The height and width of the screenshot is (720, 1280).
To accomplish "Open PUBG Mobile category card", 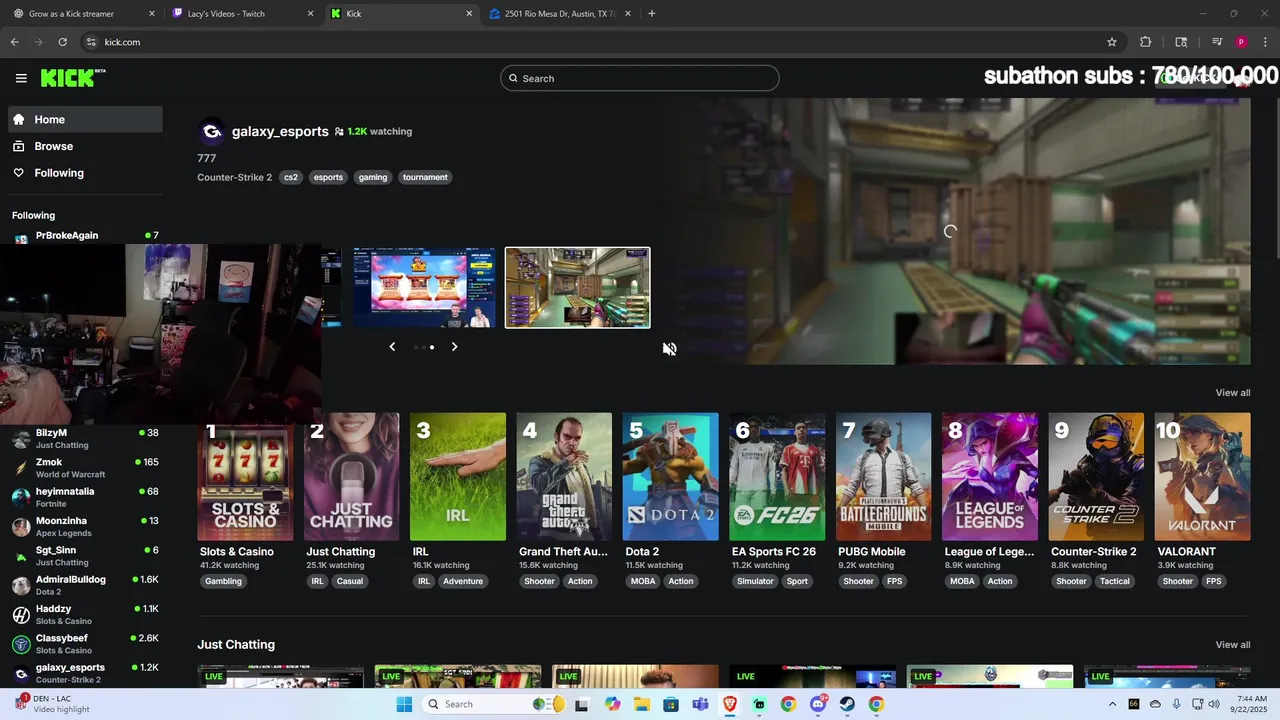I will (884, 477).
